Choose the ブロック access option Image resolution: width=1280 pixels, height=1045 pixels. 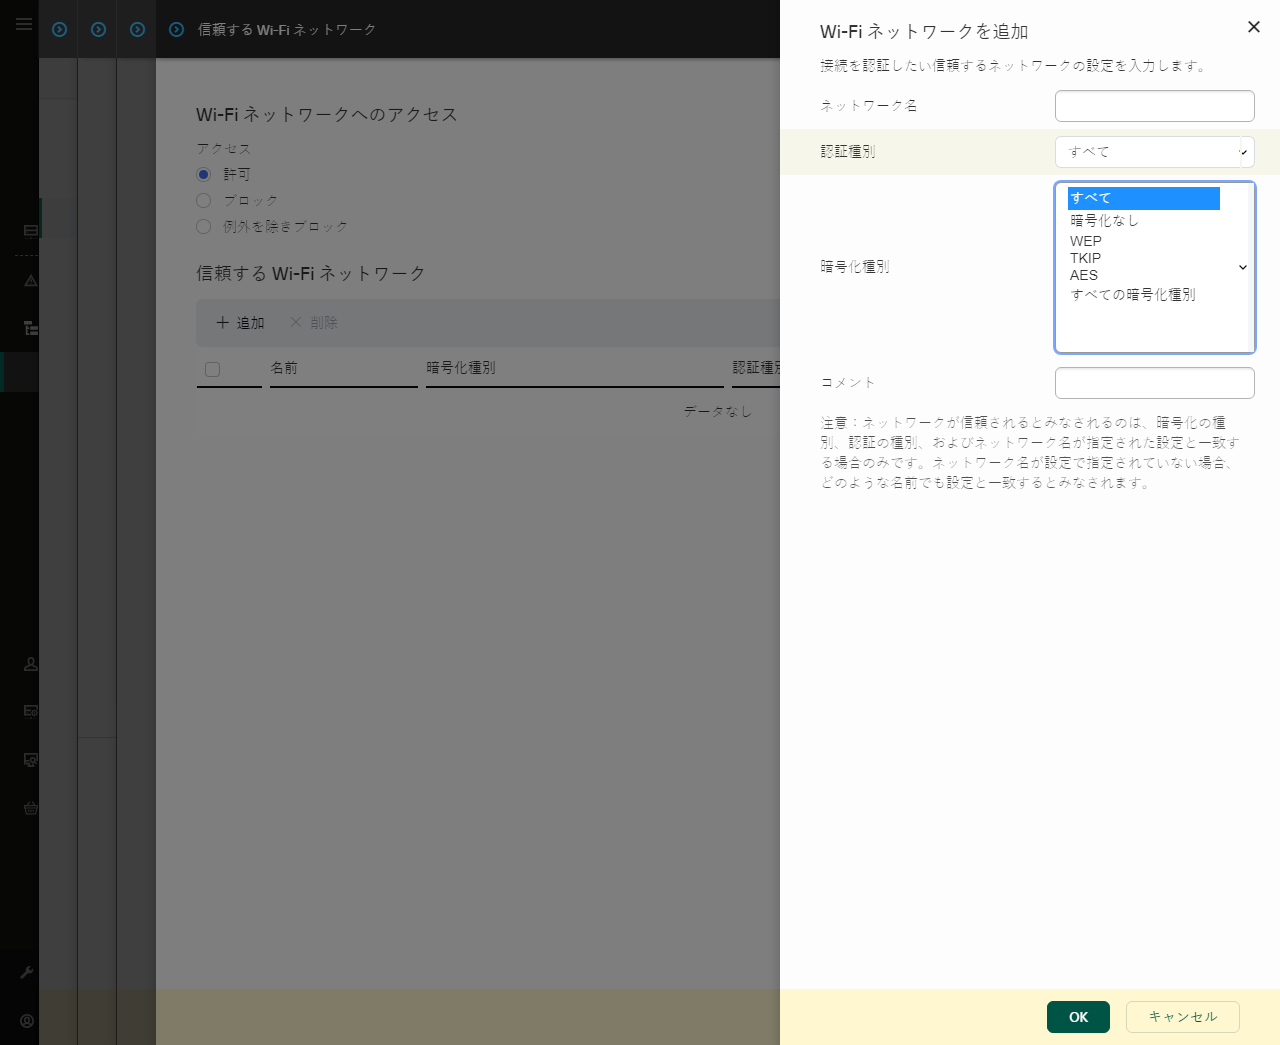[204, 200]
